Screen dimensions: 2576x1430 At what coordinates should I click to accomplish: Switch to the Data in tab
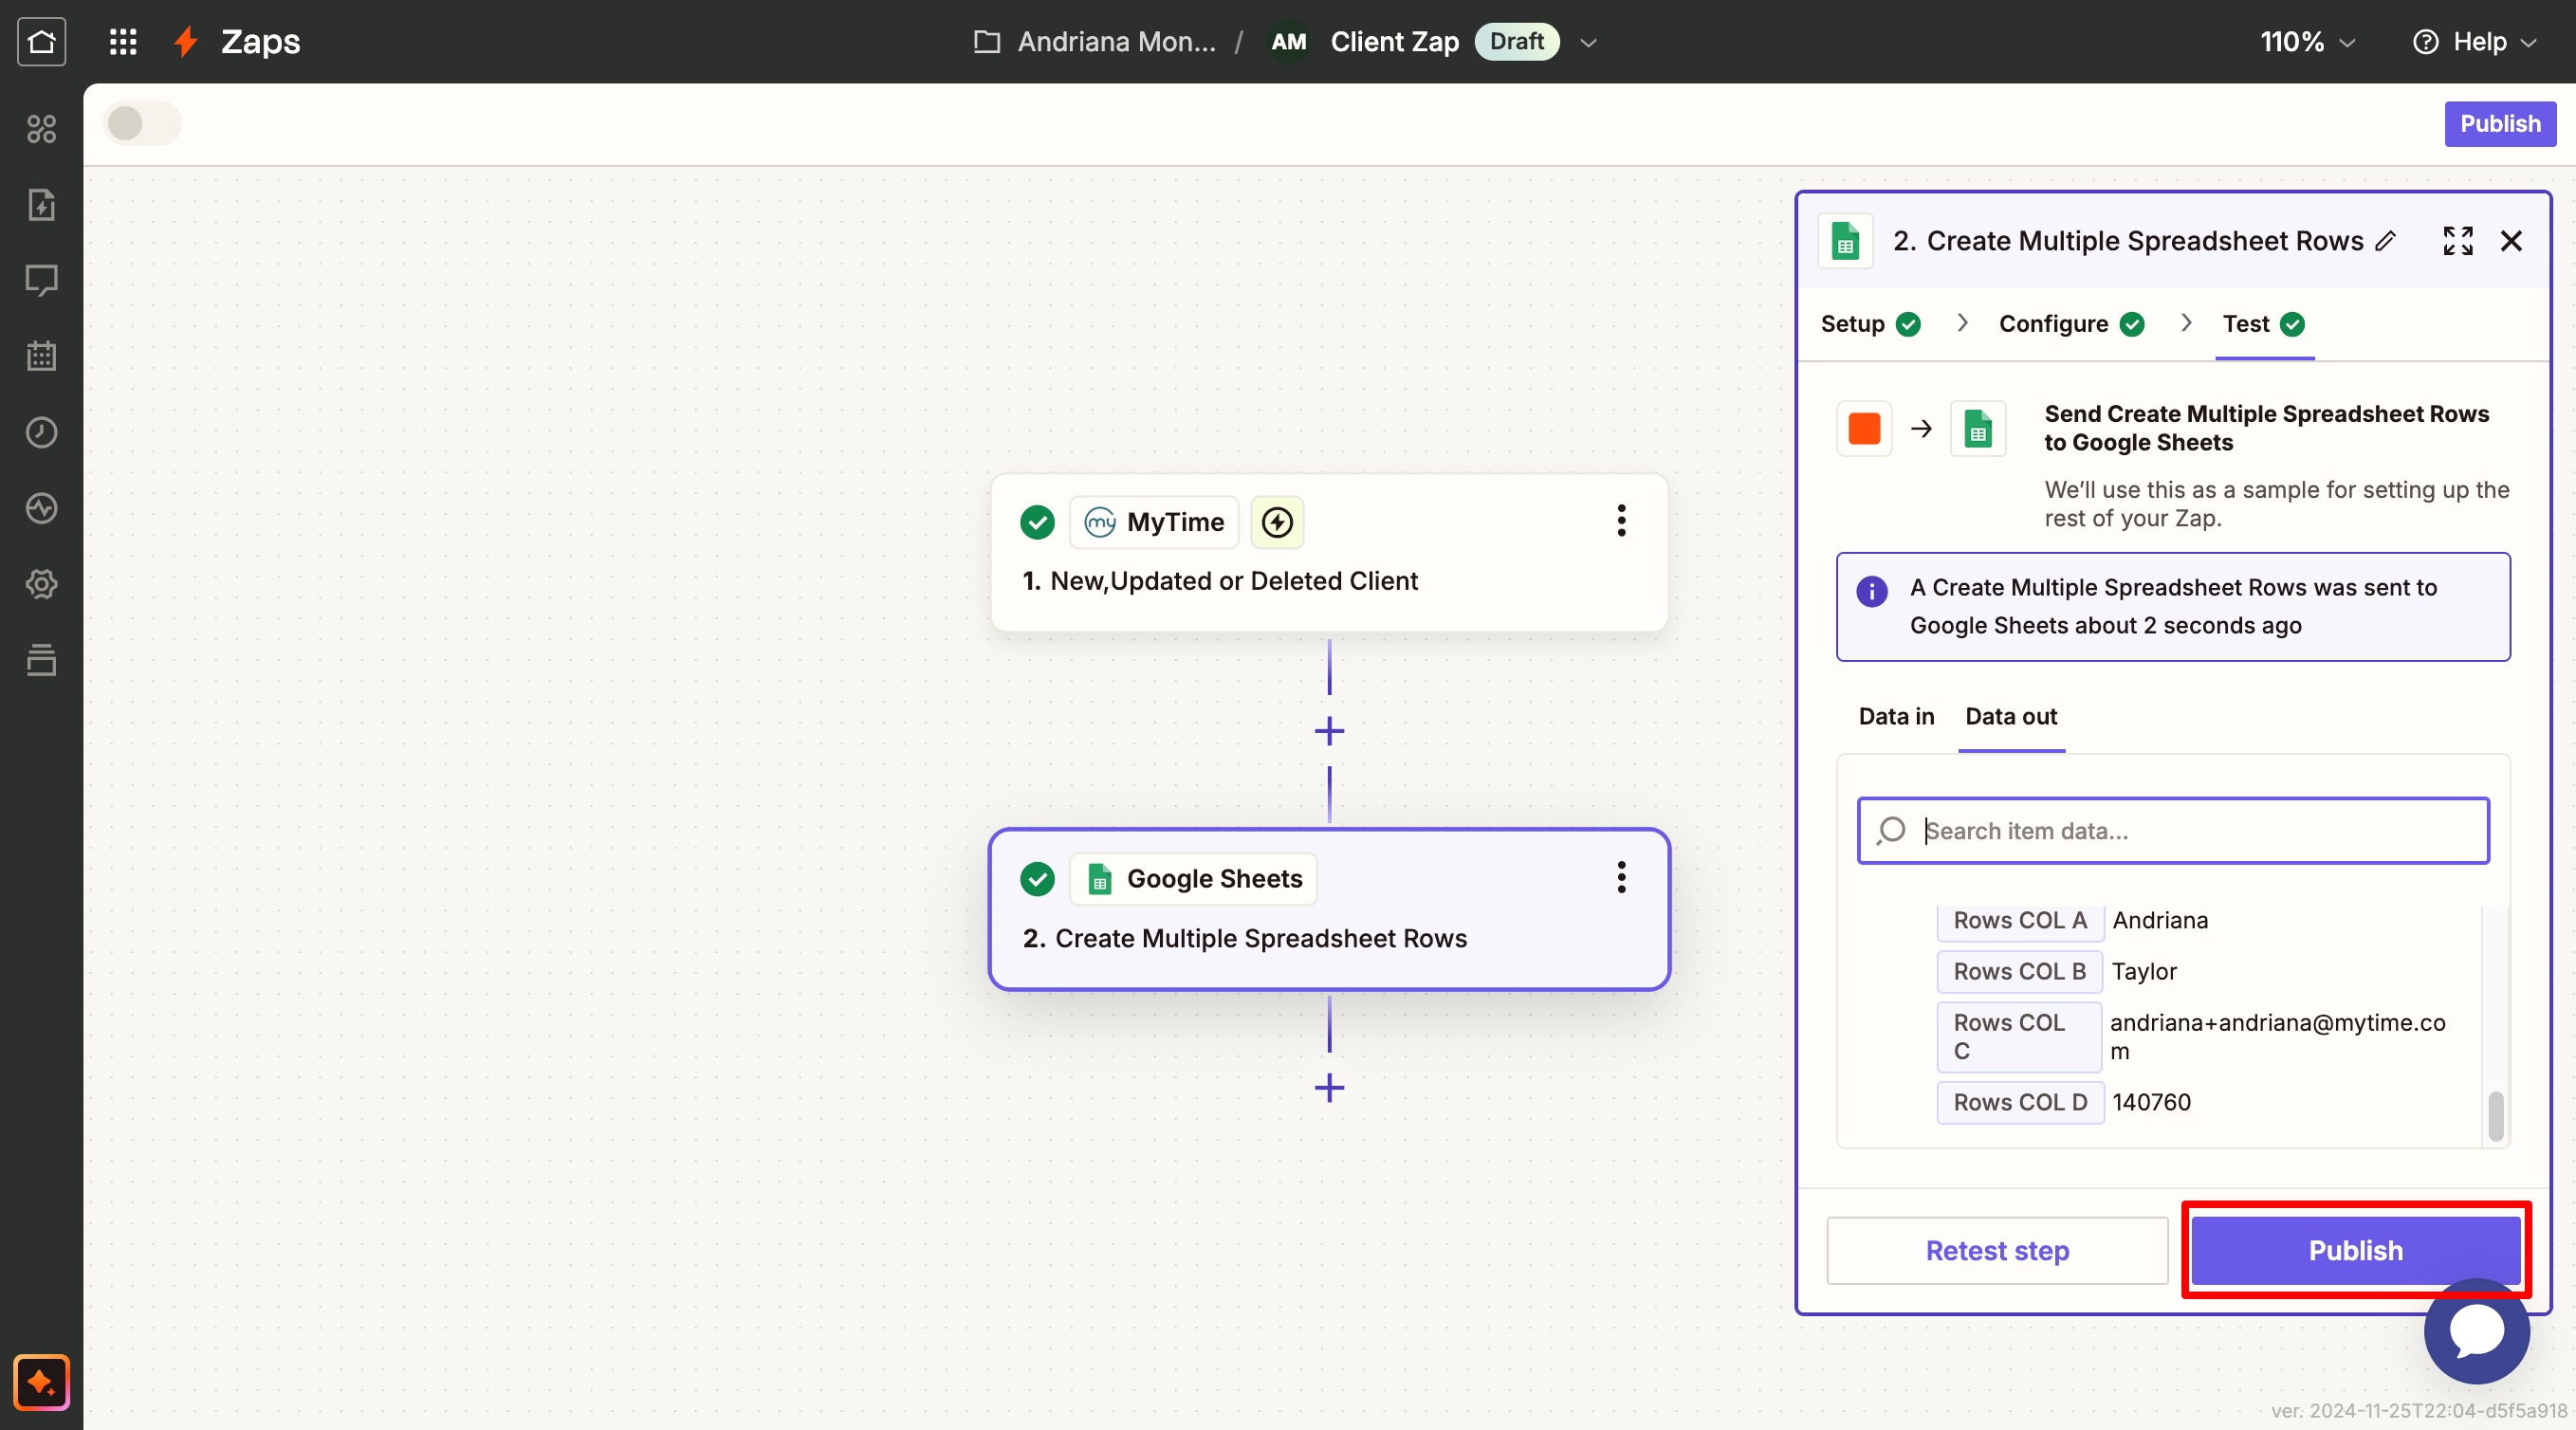(x=1896, y=716)
